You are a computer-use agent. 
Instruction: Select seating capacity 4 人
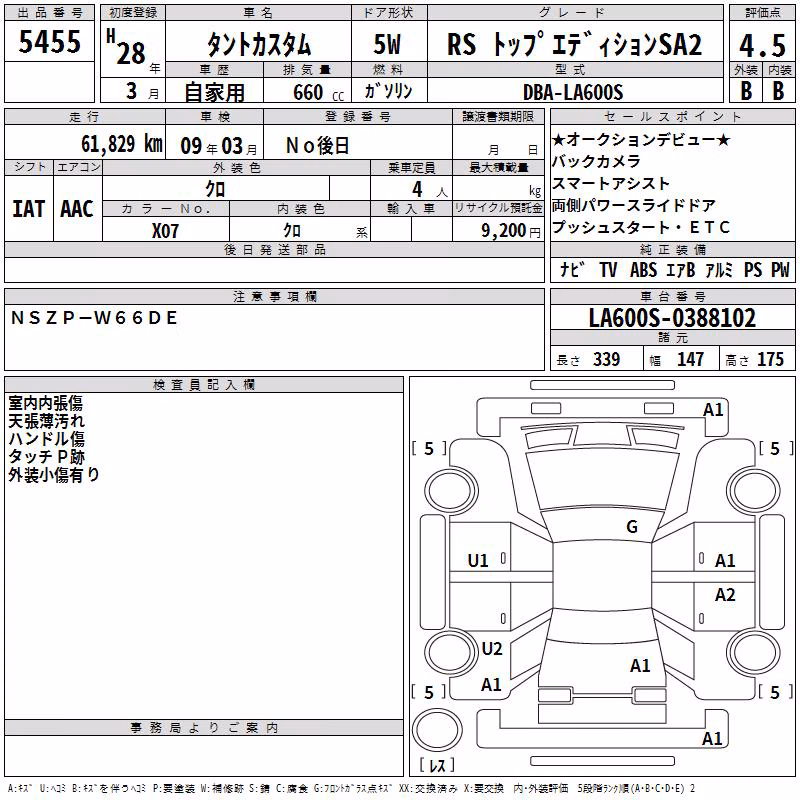(x=430, y=190)
